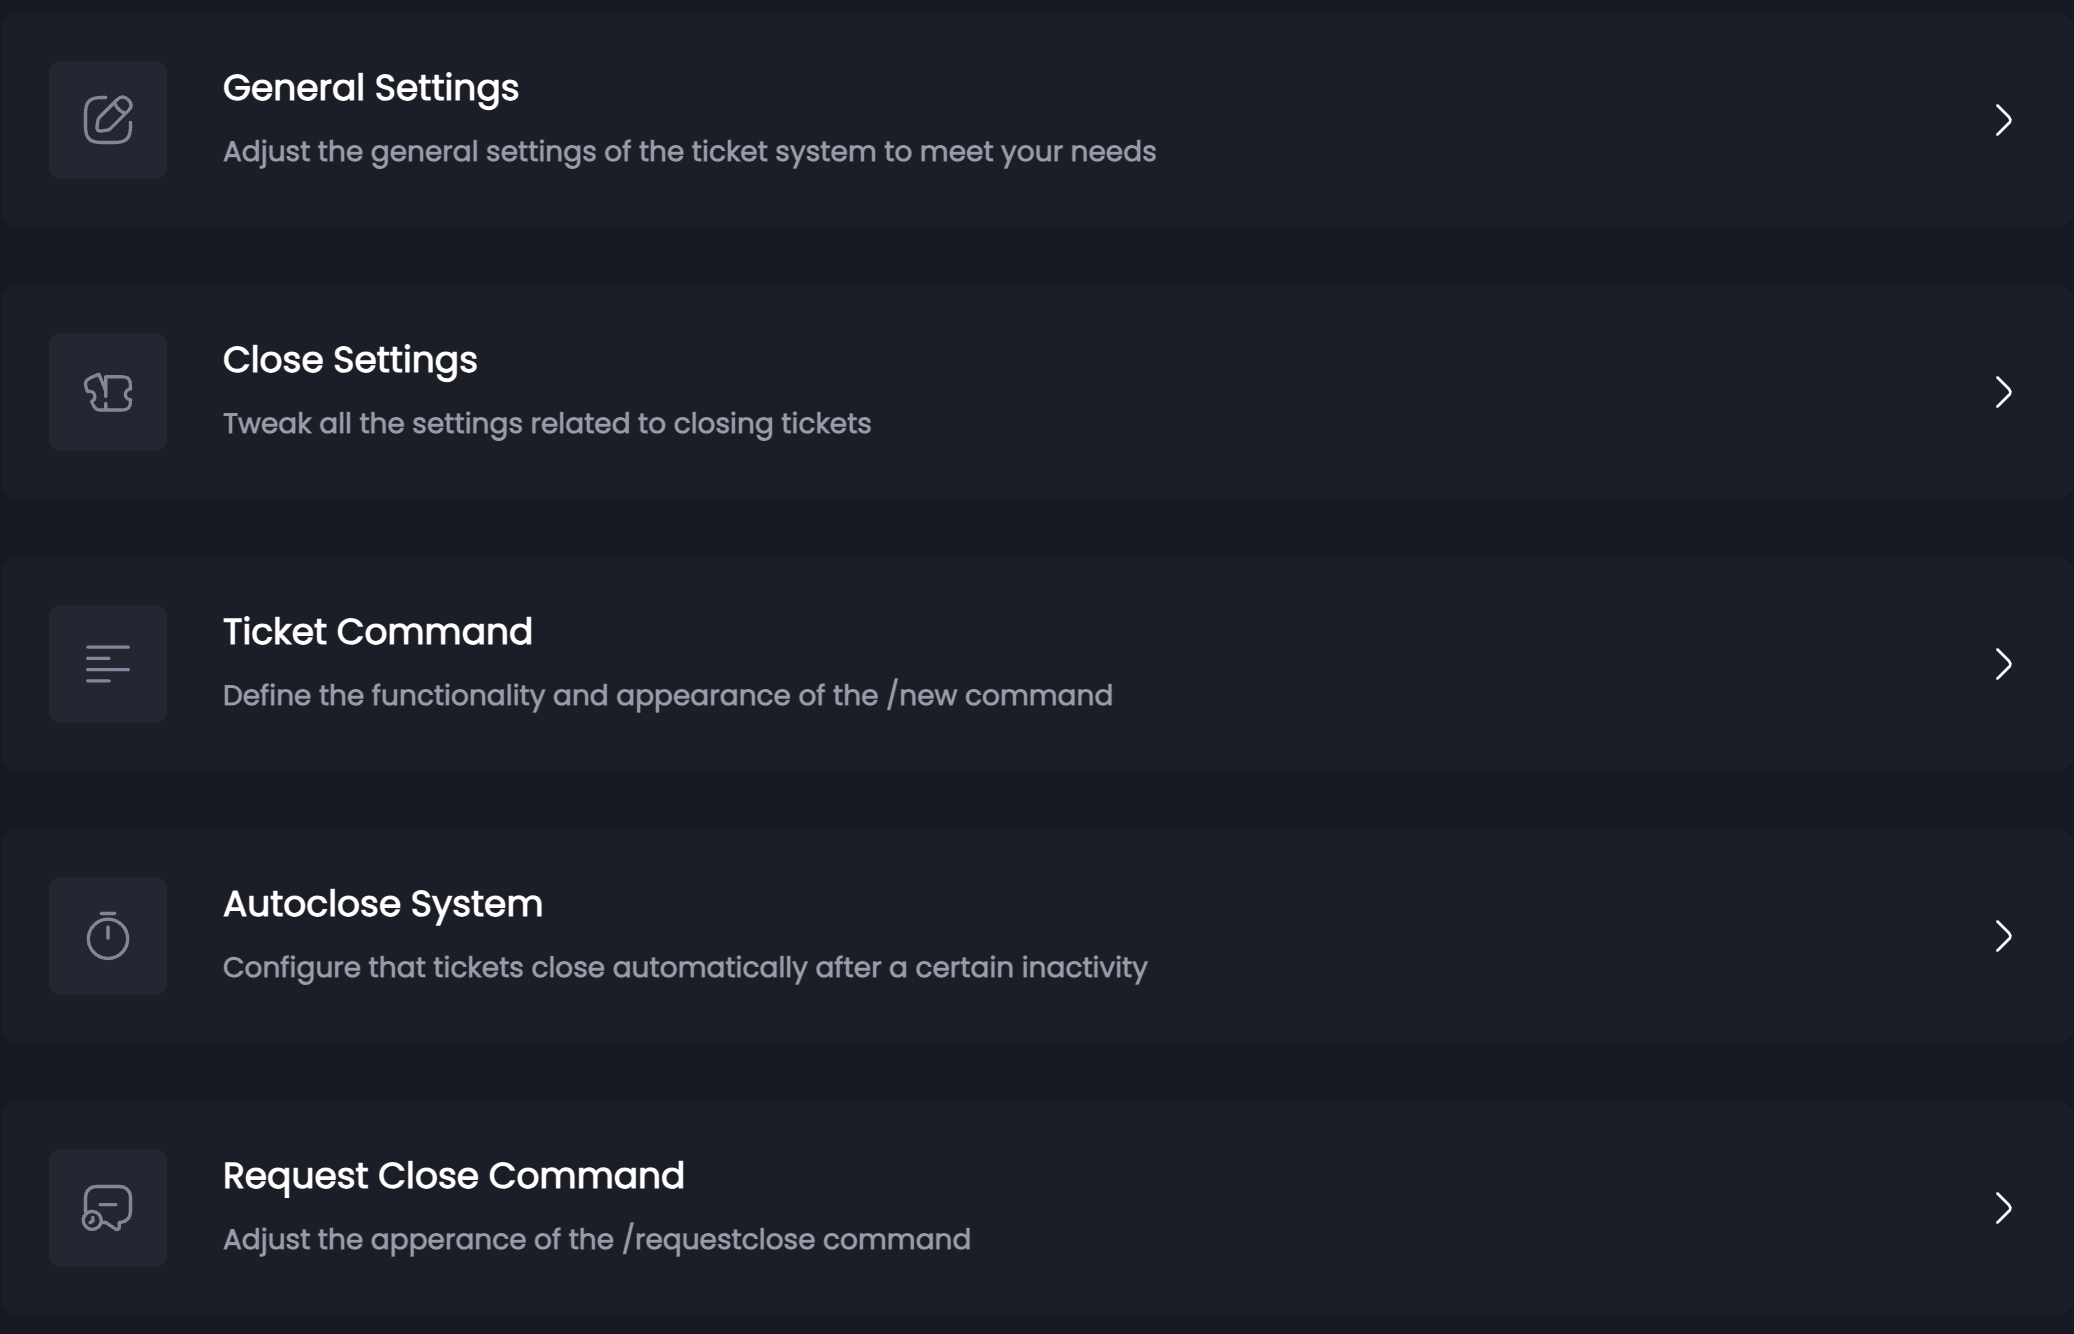Click the /new command description text
Screen dimensions: 2074x1334
point(667,696)
